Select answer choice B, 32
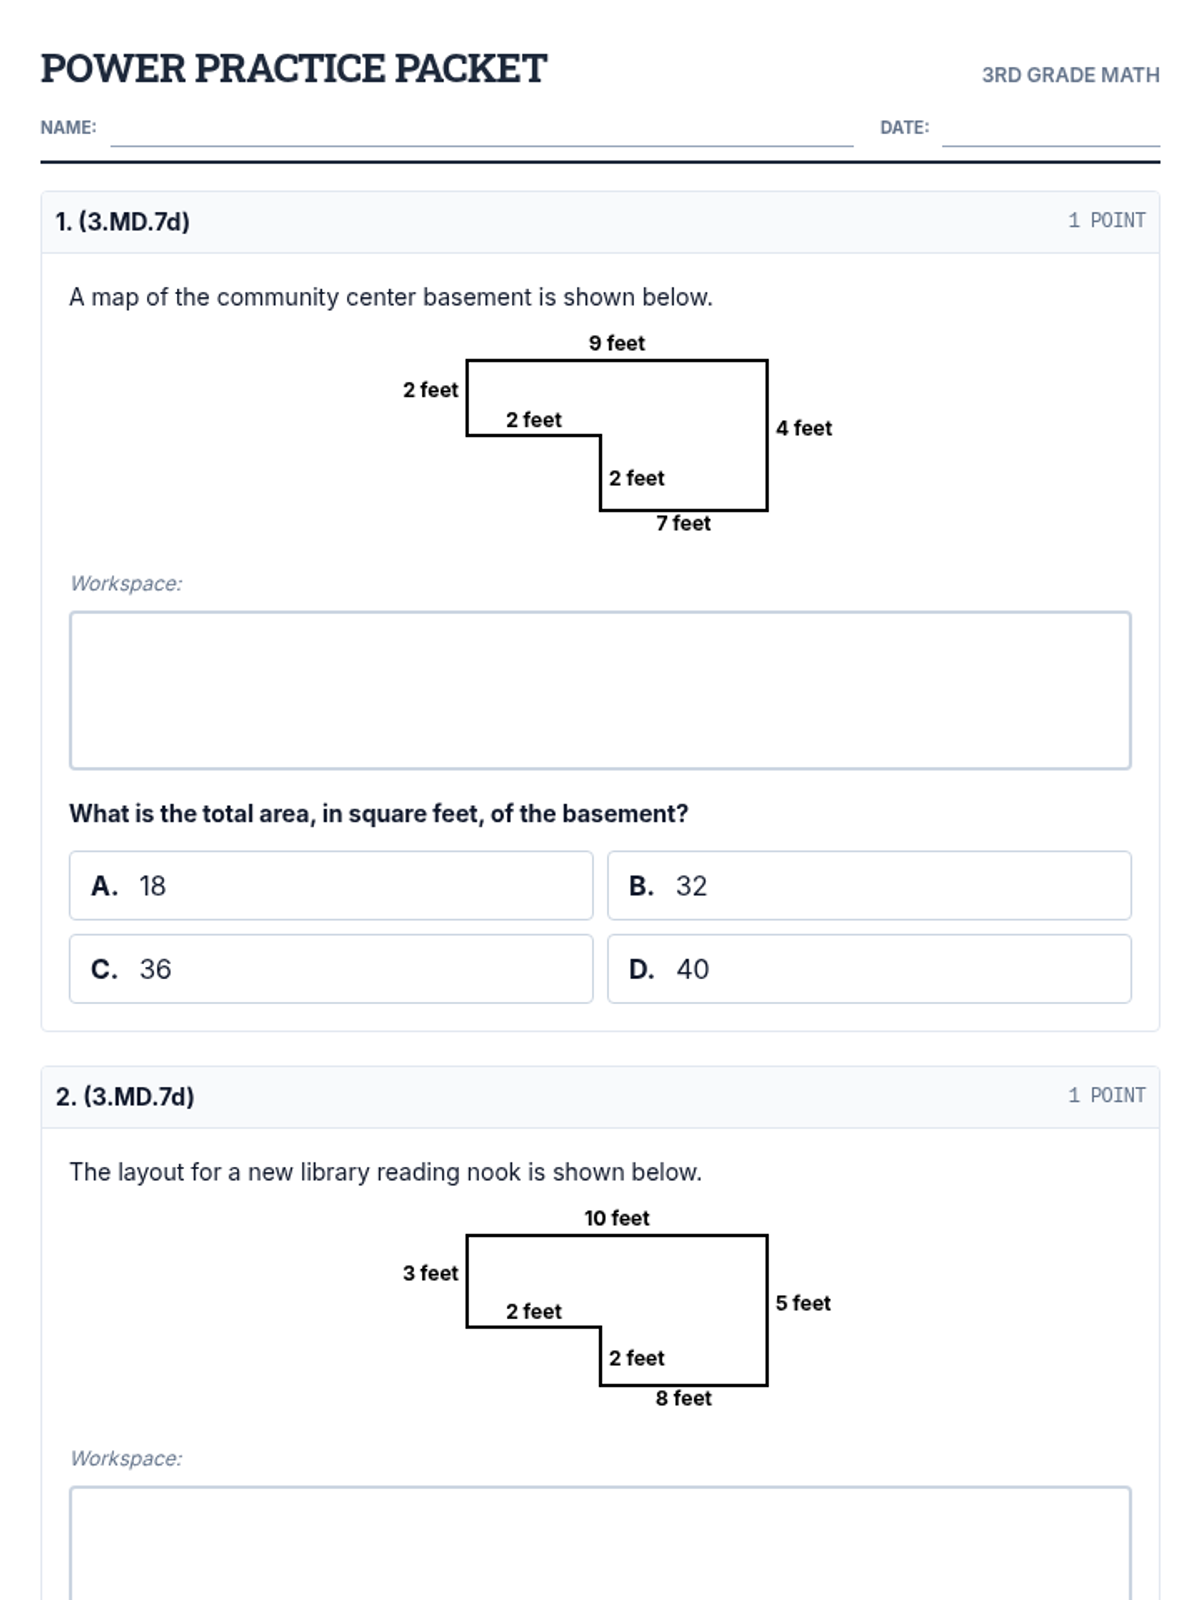This screenshot has width=1200, height=1600. (x=869, y=885)
